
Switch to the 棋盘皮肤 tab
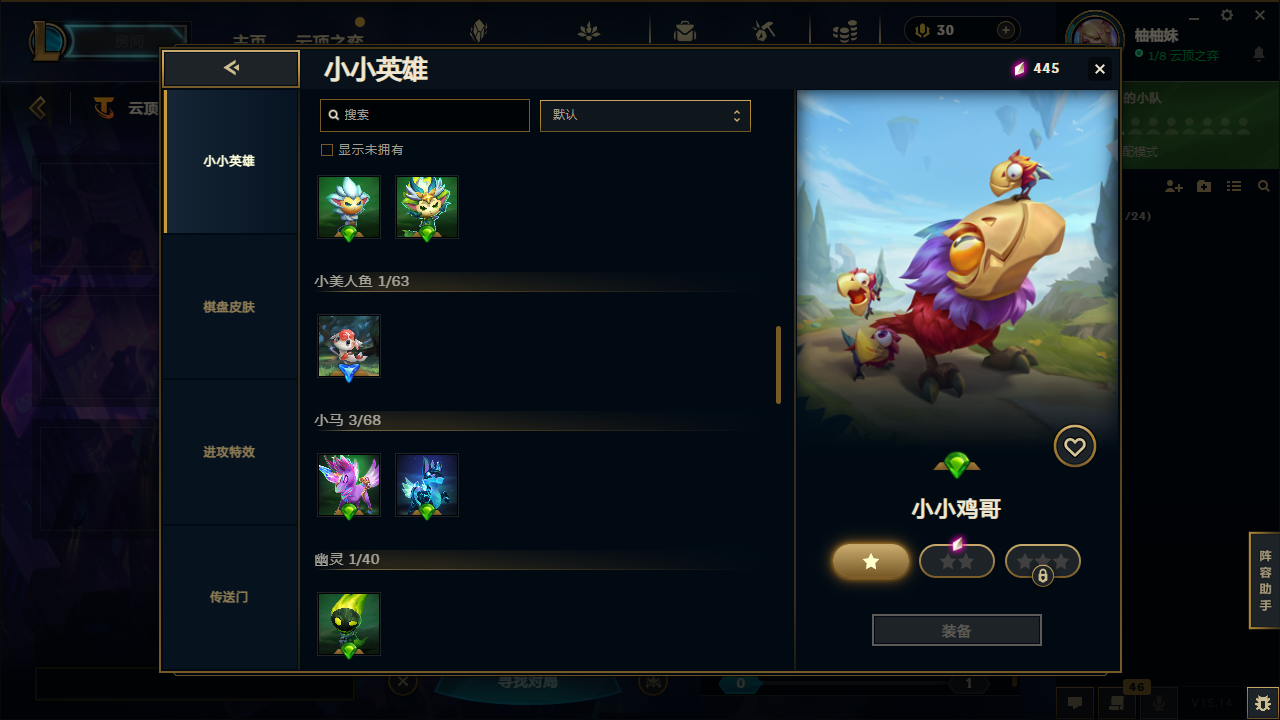tap(229, 307)
